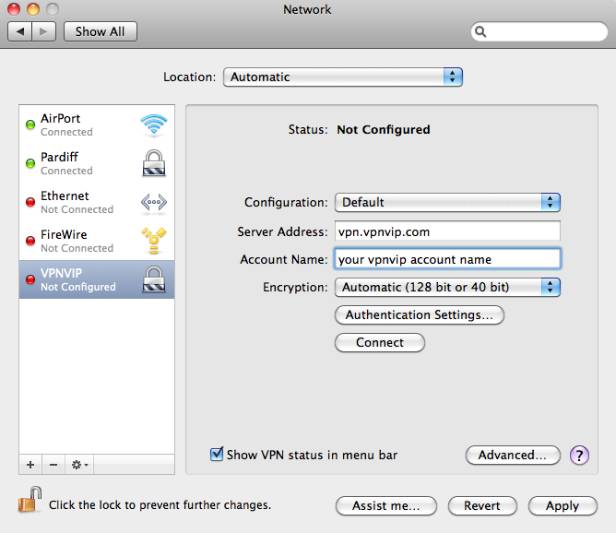Click 'Click the lock to prevent further changes' text
Viewport: 616px width, 533px height.
[160, 505]
